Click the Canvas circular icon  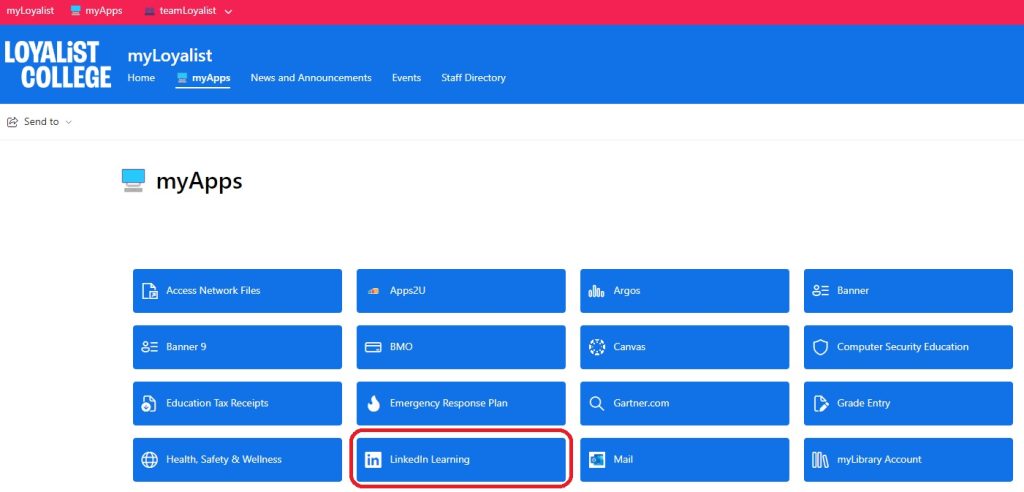pos(596,347)
